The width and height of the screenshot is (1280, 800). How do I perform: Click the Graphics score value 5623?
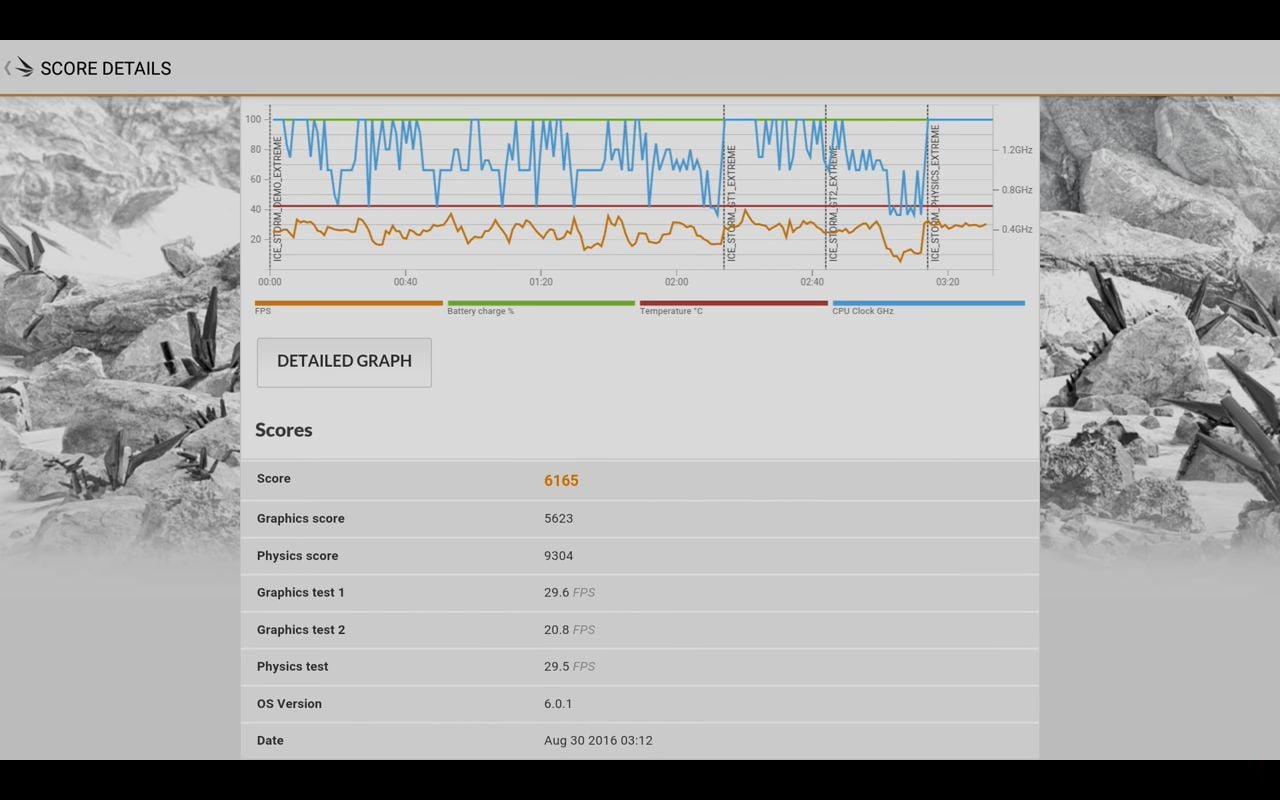558,518
